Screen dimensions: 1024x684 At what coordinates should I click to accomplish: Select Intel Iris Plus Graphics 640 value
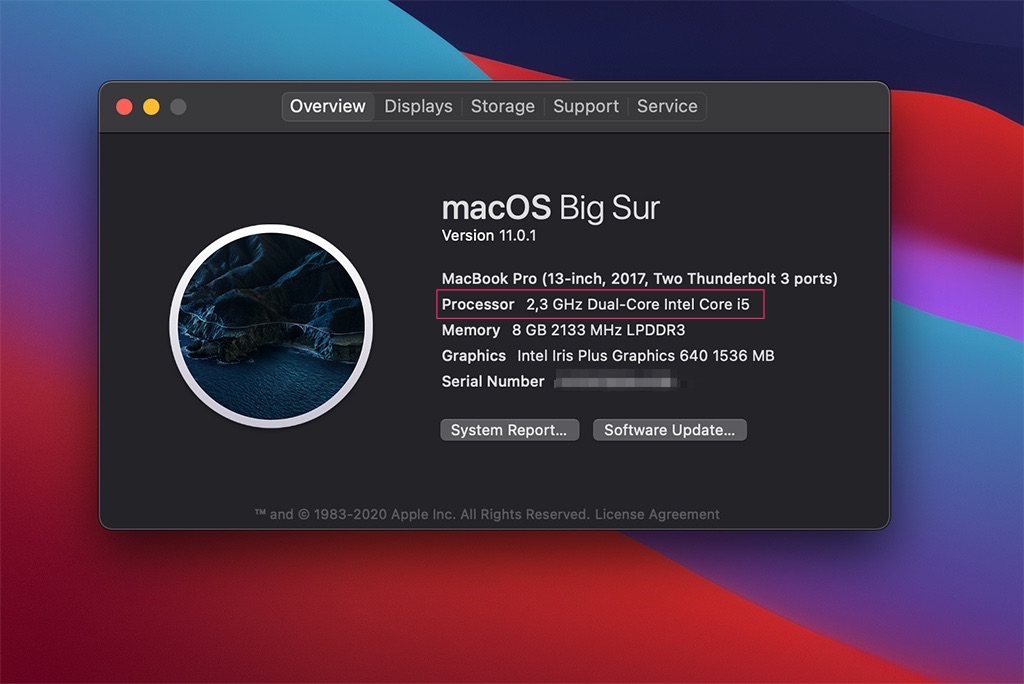coord(645,356)
